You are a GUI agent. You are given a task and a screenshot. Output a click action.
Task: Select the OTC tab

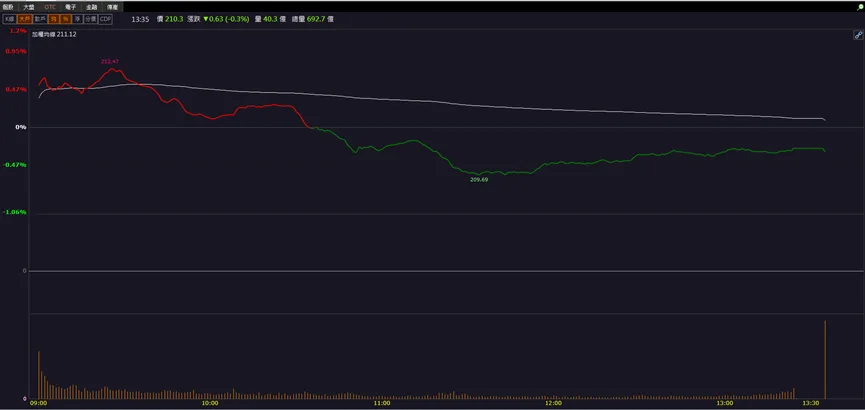pyautogui.click(x=50, y=7)
